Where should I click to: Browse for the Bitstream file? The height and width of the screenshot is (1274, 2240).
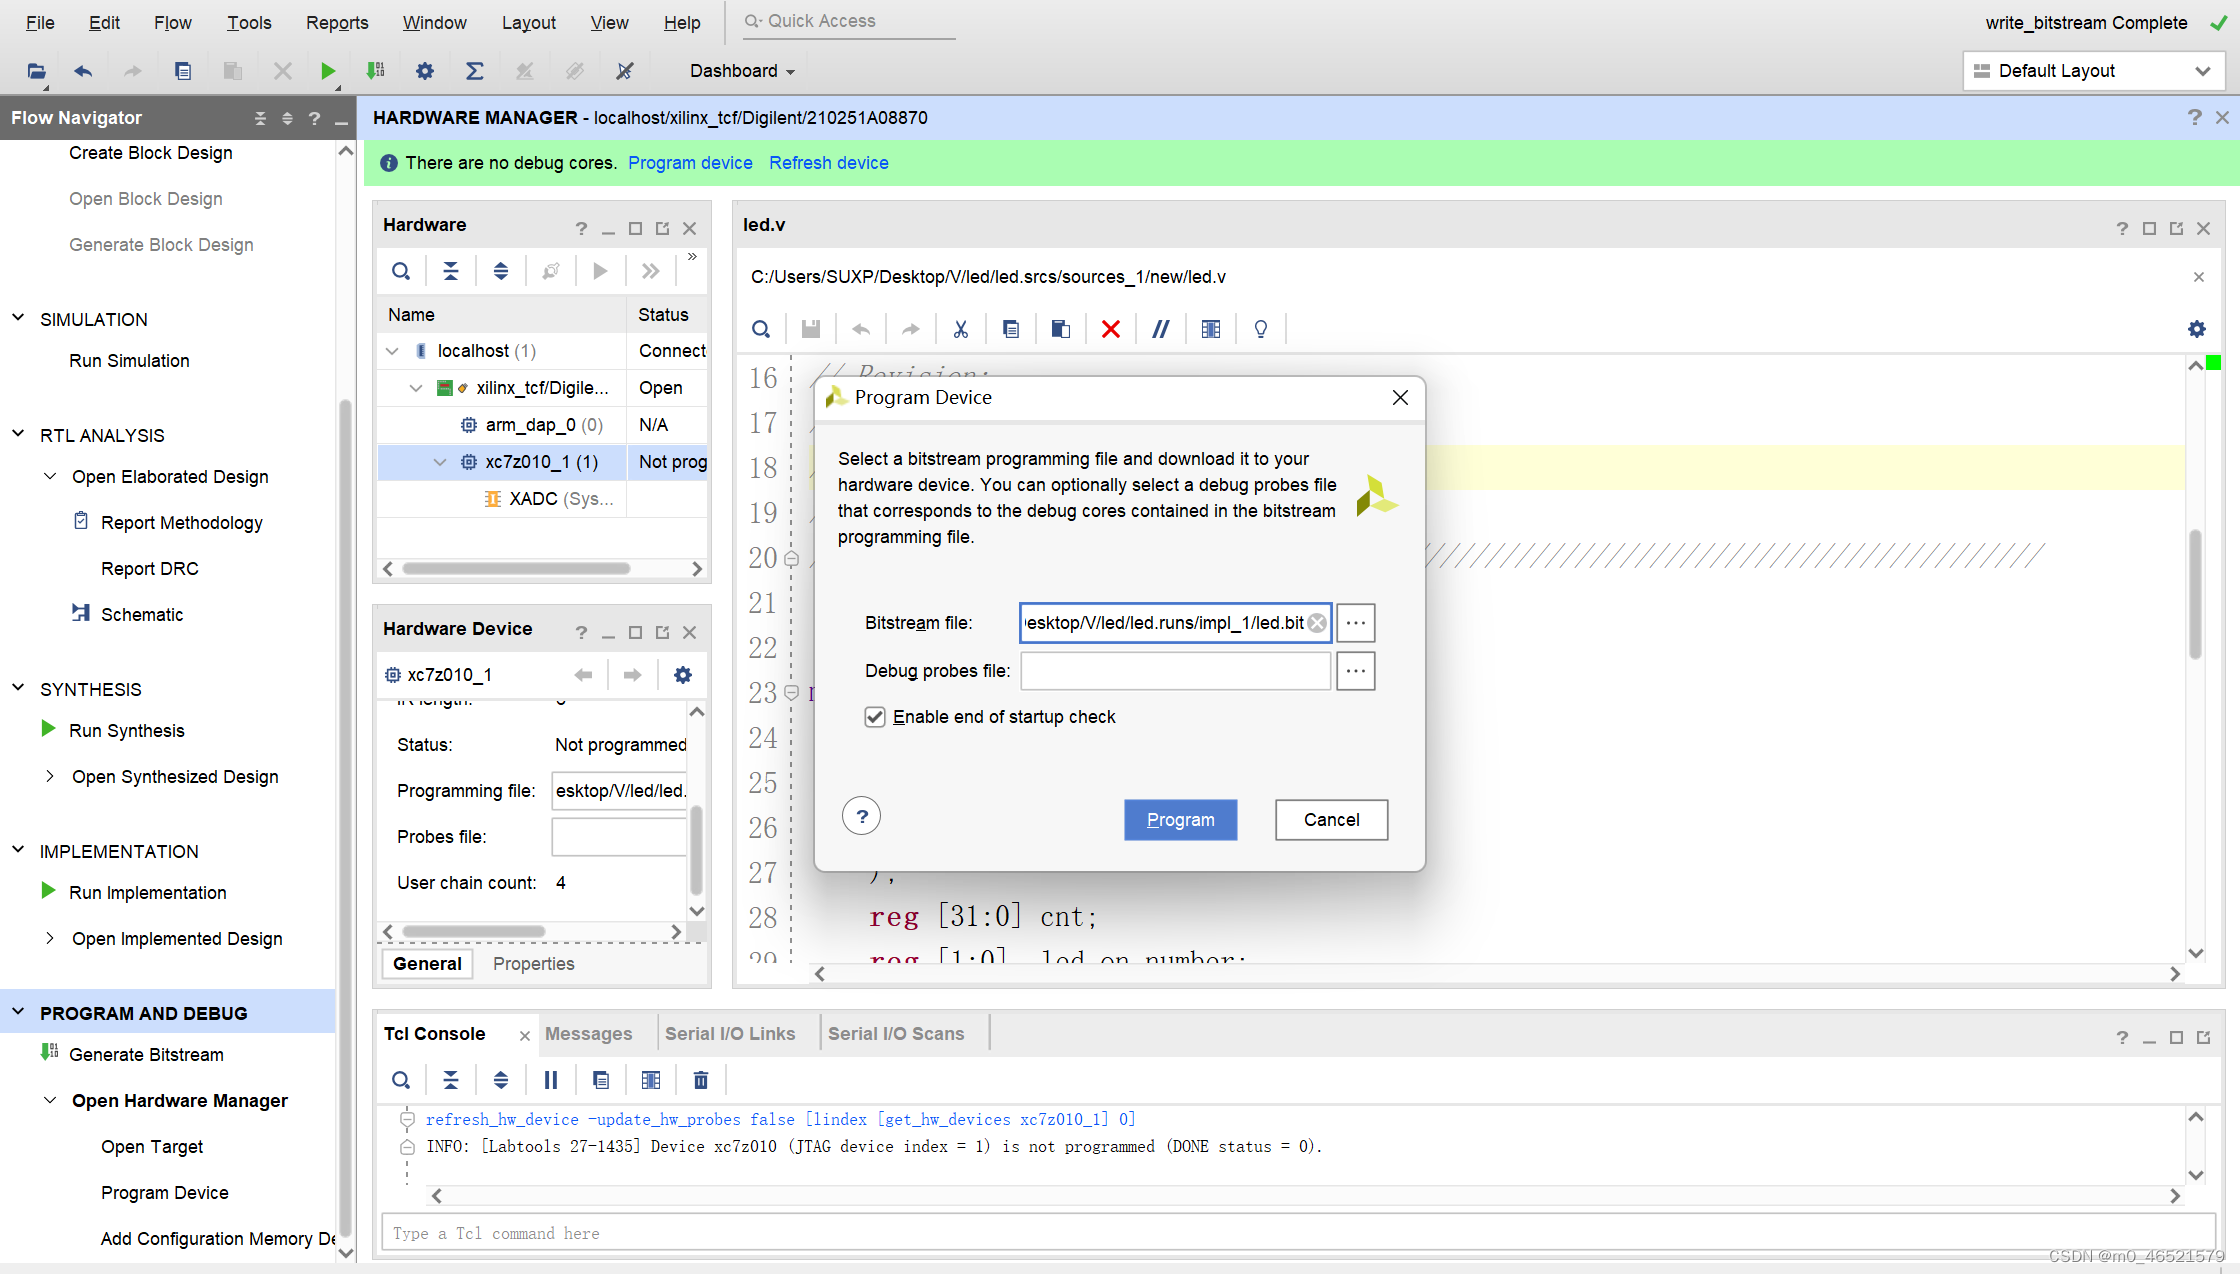1355,623
